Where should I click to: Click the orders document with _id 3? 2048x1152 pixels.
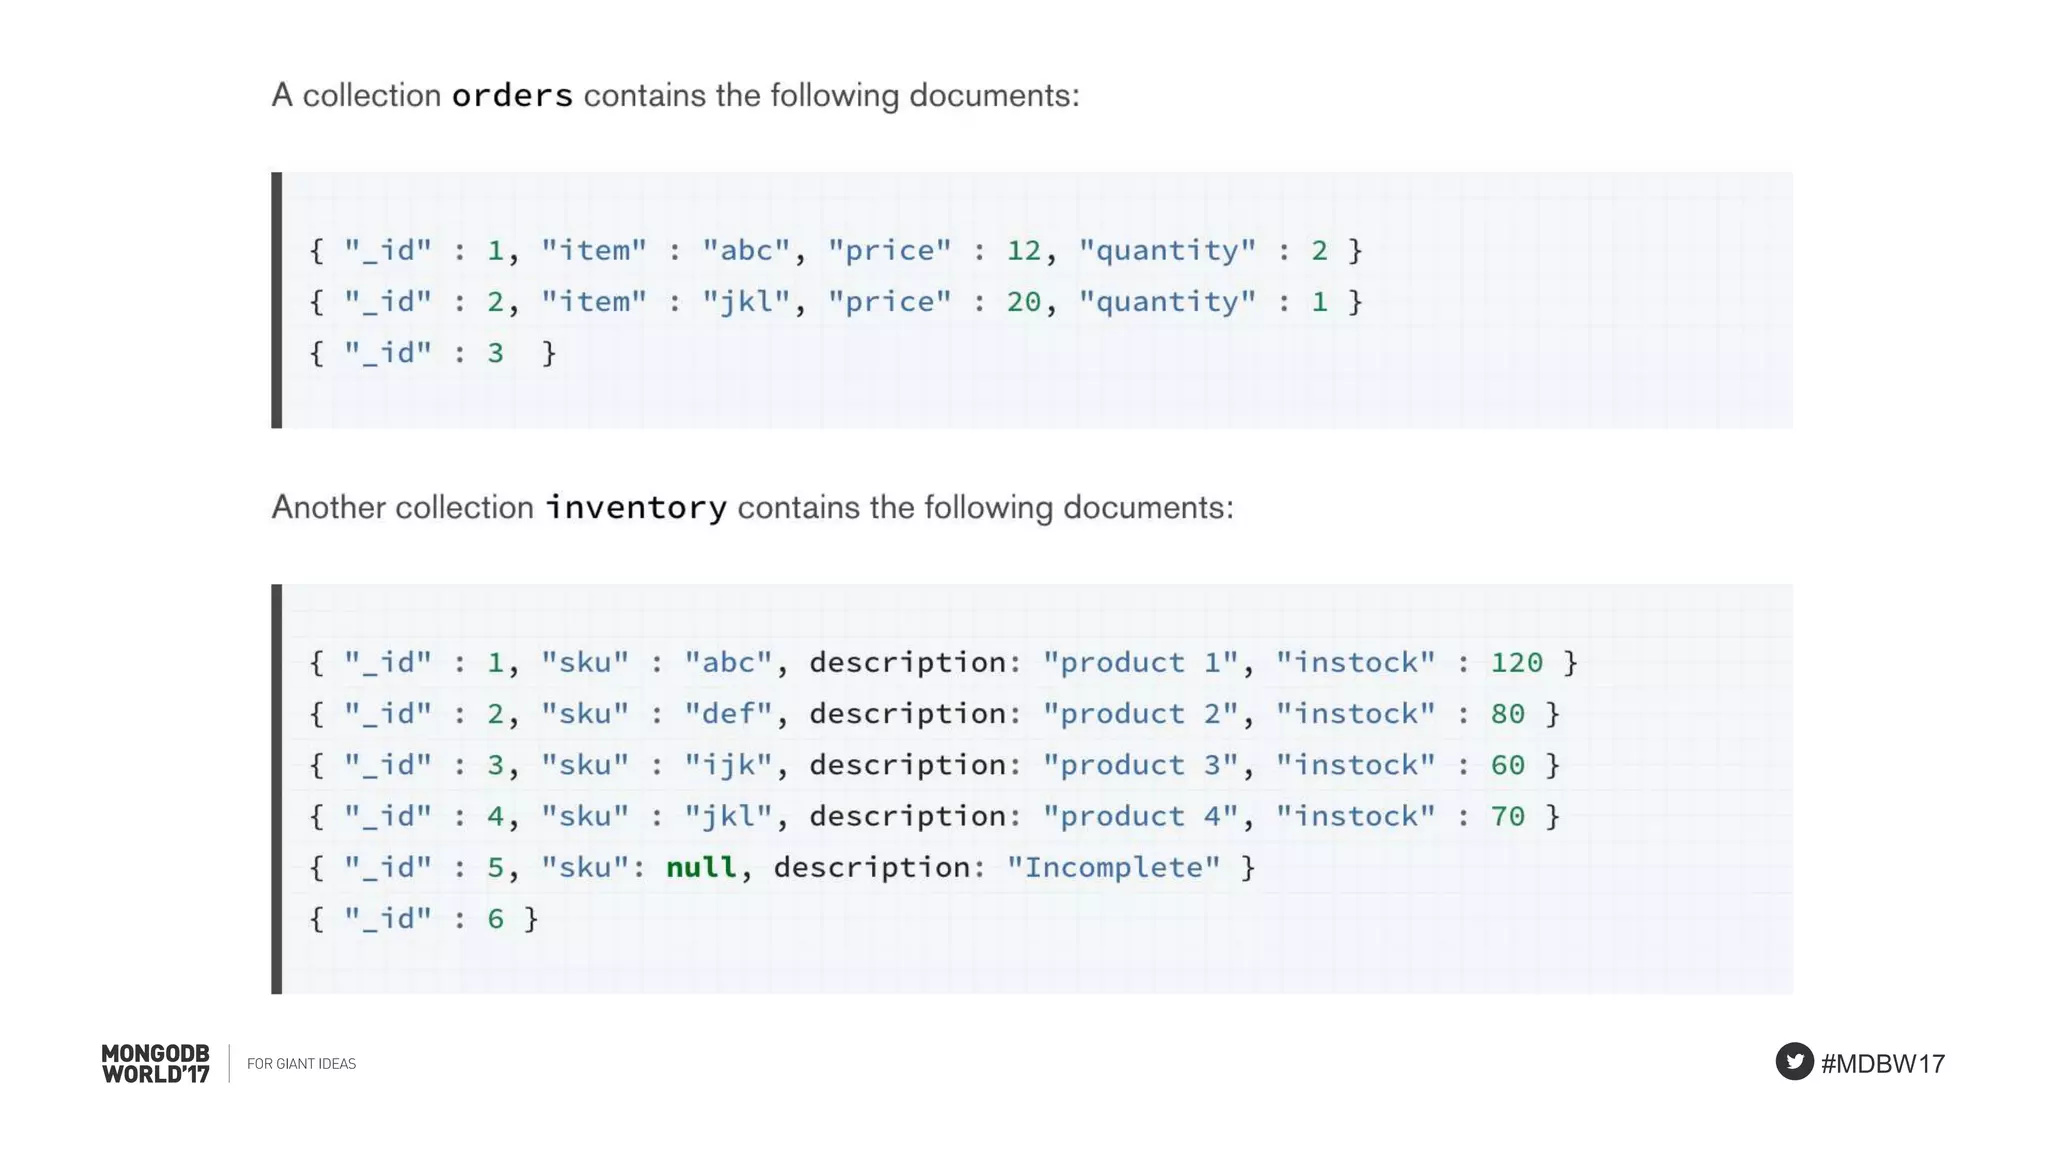432,353
